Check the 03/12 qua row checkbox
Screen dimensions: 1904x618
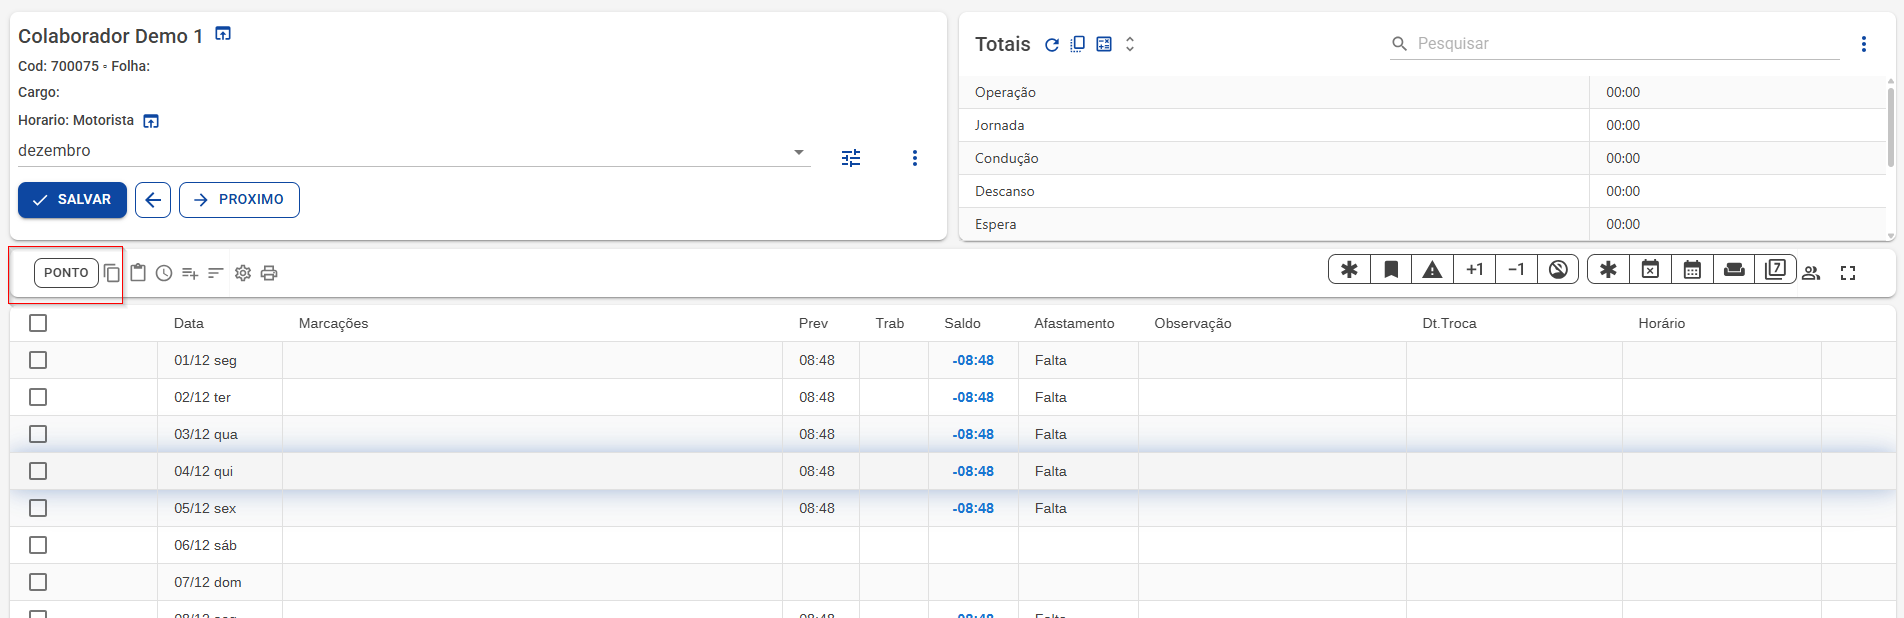[x=38, y=434]
